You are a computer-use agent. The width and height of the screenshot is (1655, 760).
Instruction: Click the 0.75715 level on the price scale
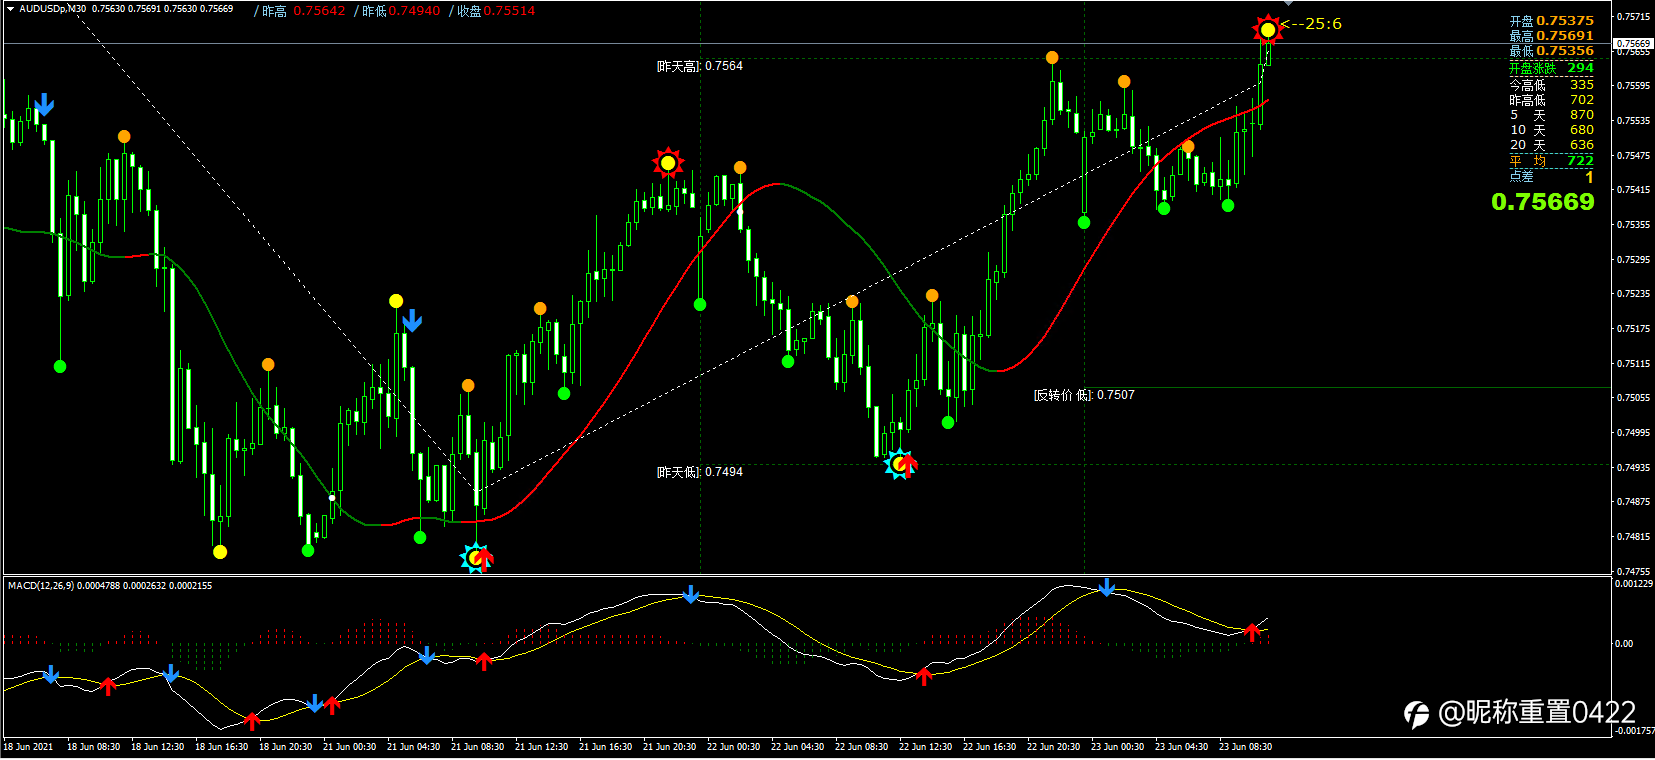1634,17
